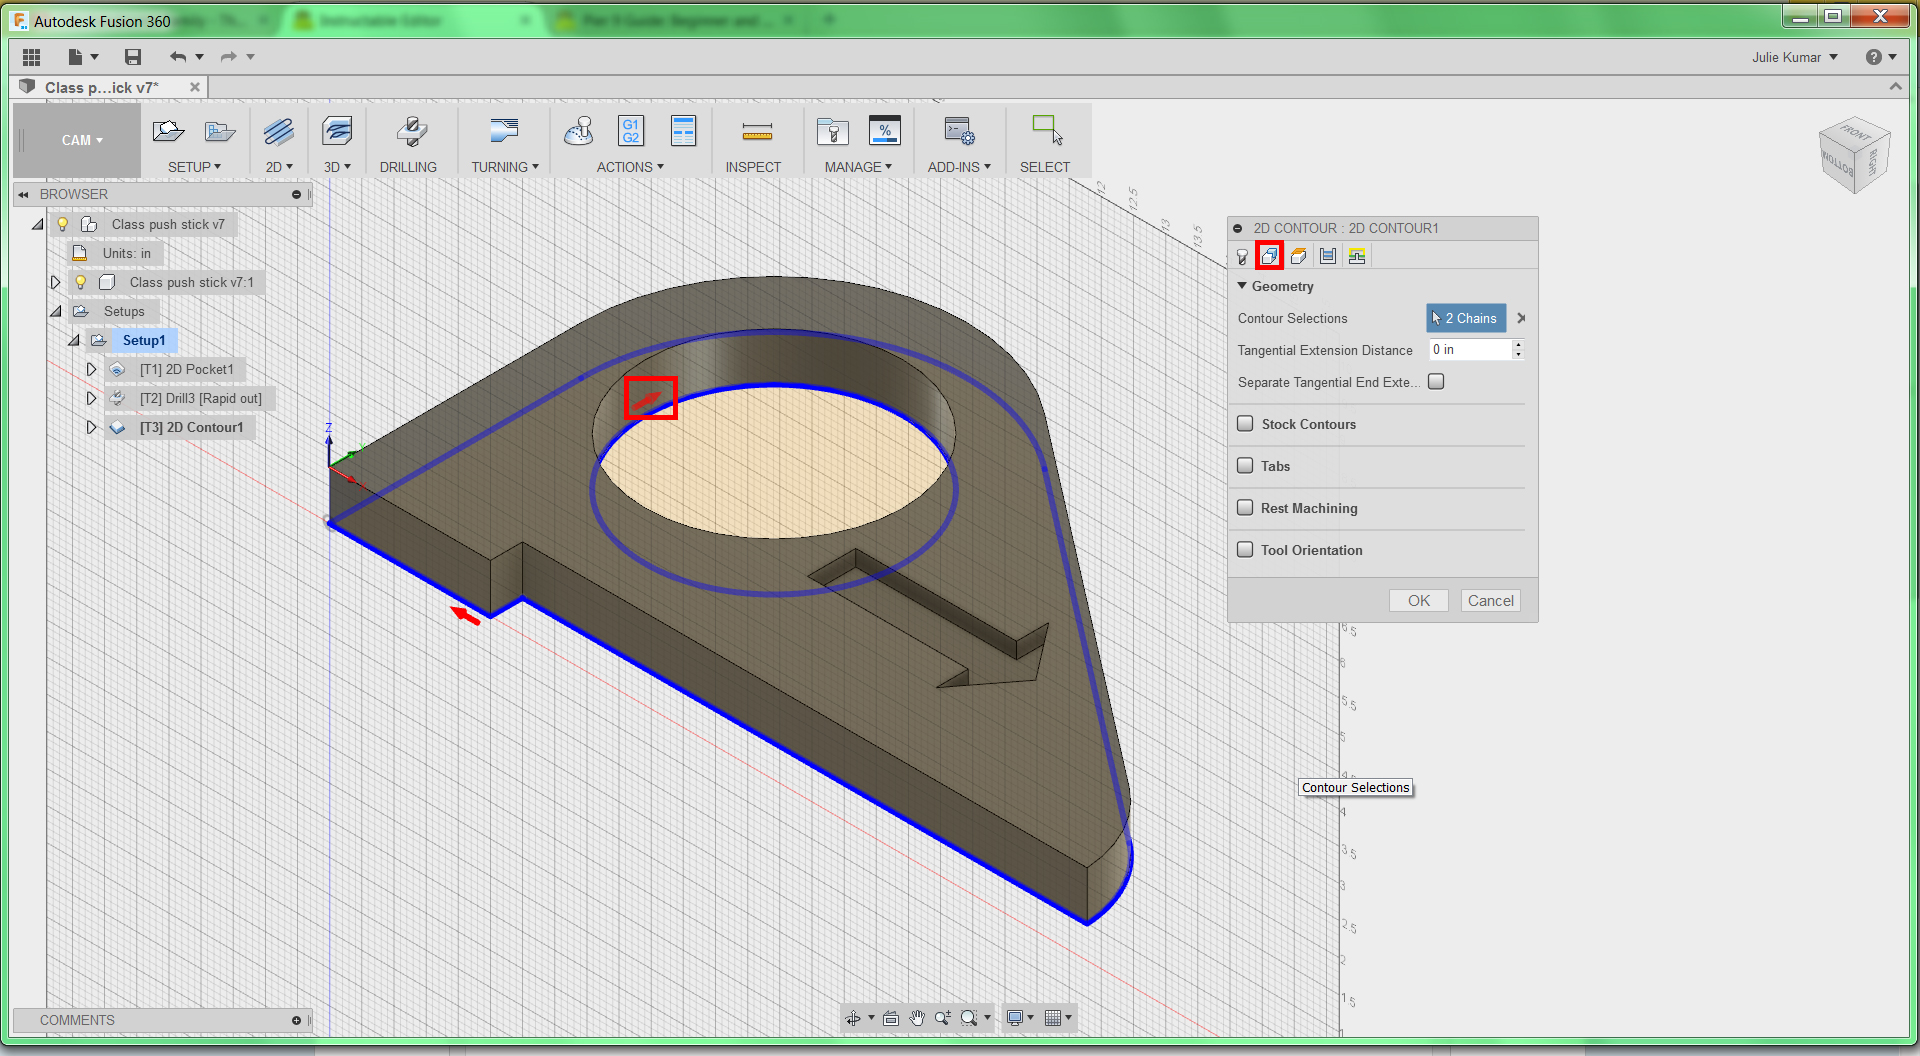This screenshot has width=1920, height=1056.
Task: Clear the contour selections with X
Action: coord(1521,318)
